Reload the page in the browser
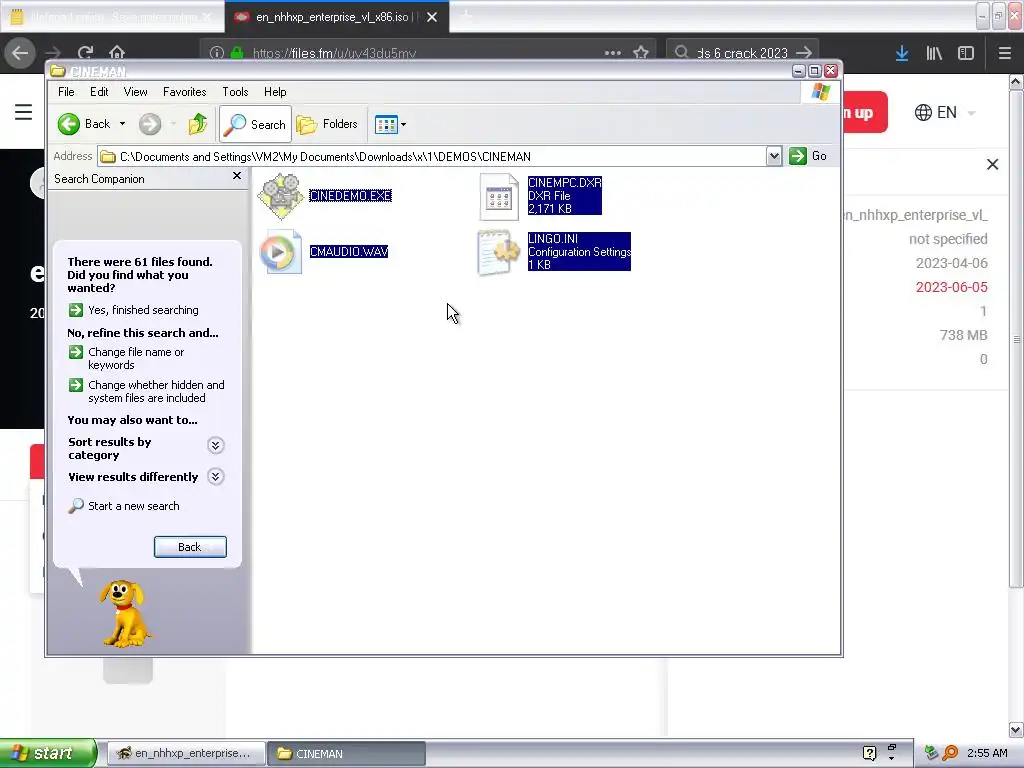Screen dimensions: 1024x768 pos(86,52)
